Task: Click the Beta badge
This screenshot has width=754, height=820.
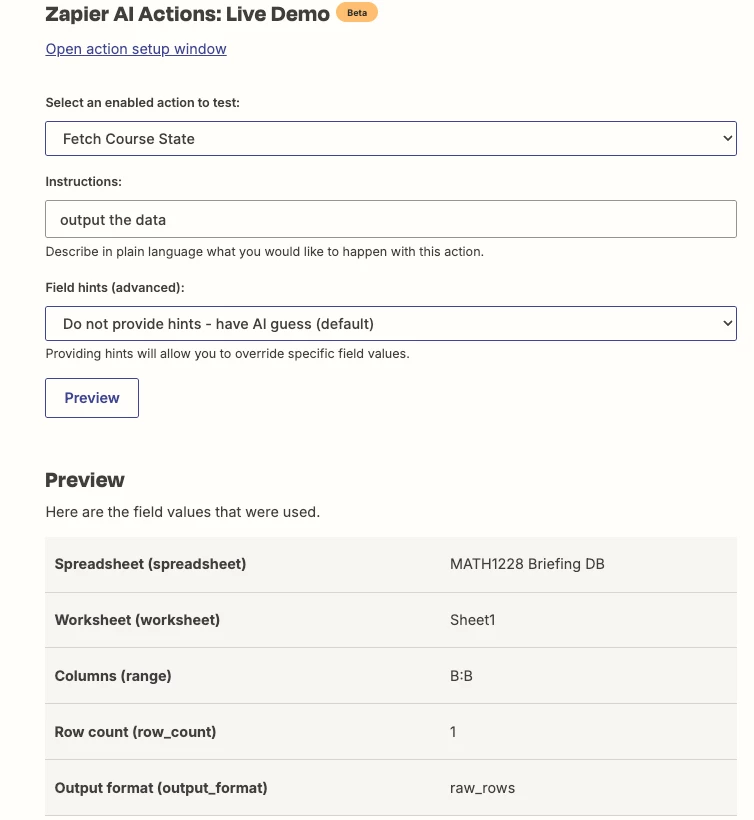Action: 357,13
